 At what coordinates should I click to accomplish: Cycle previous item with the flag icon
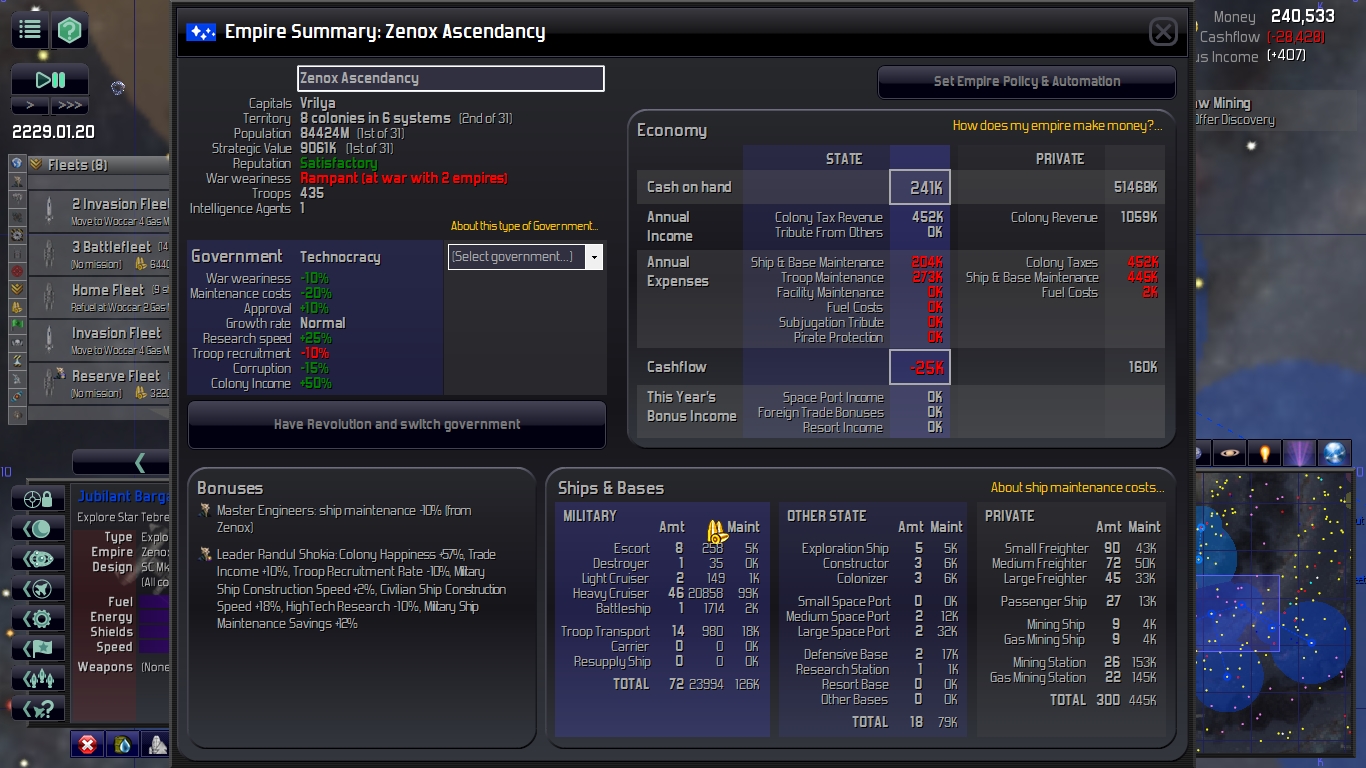tap(39, 649)
